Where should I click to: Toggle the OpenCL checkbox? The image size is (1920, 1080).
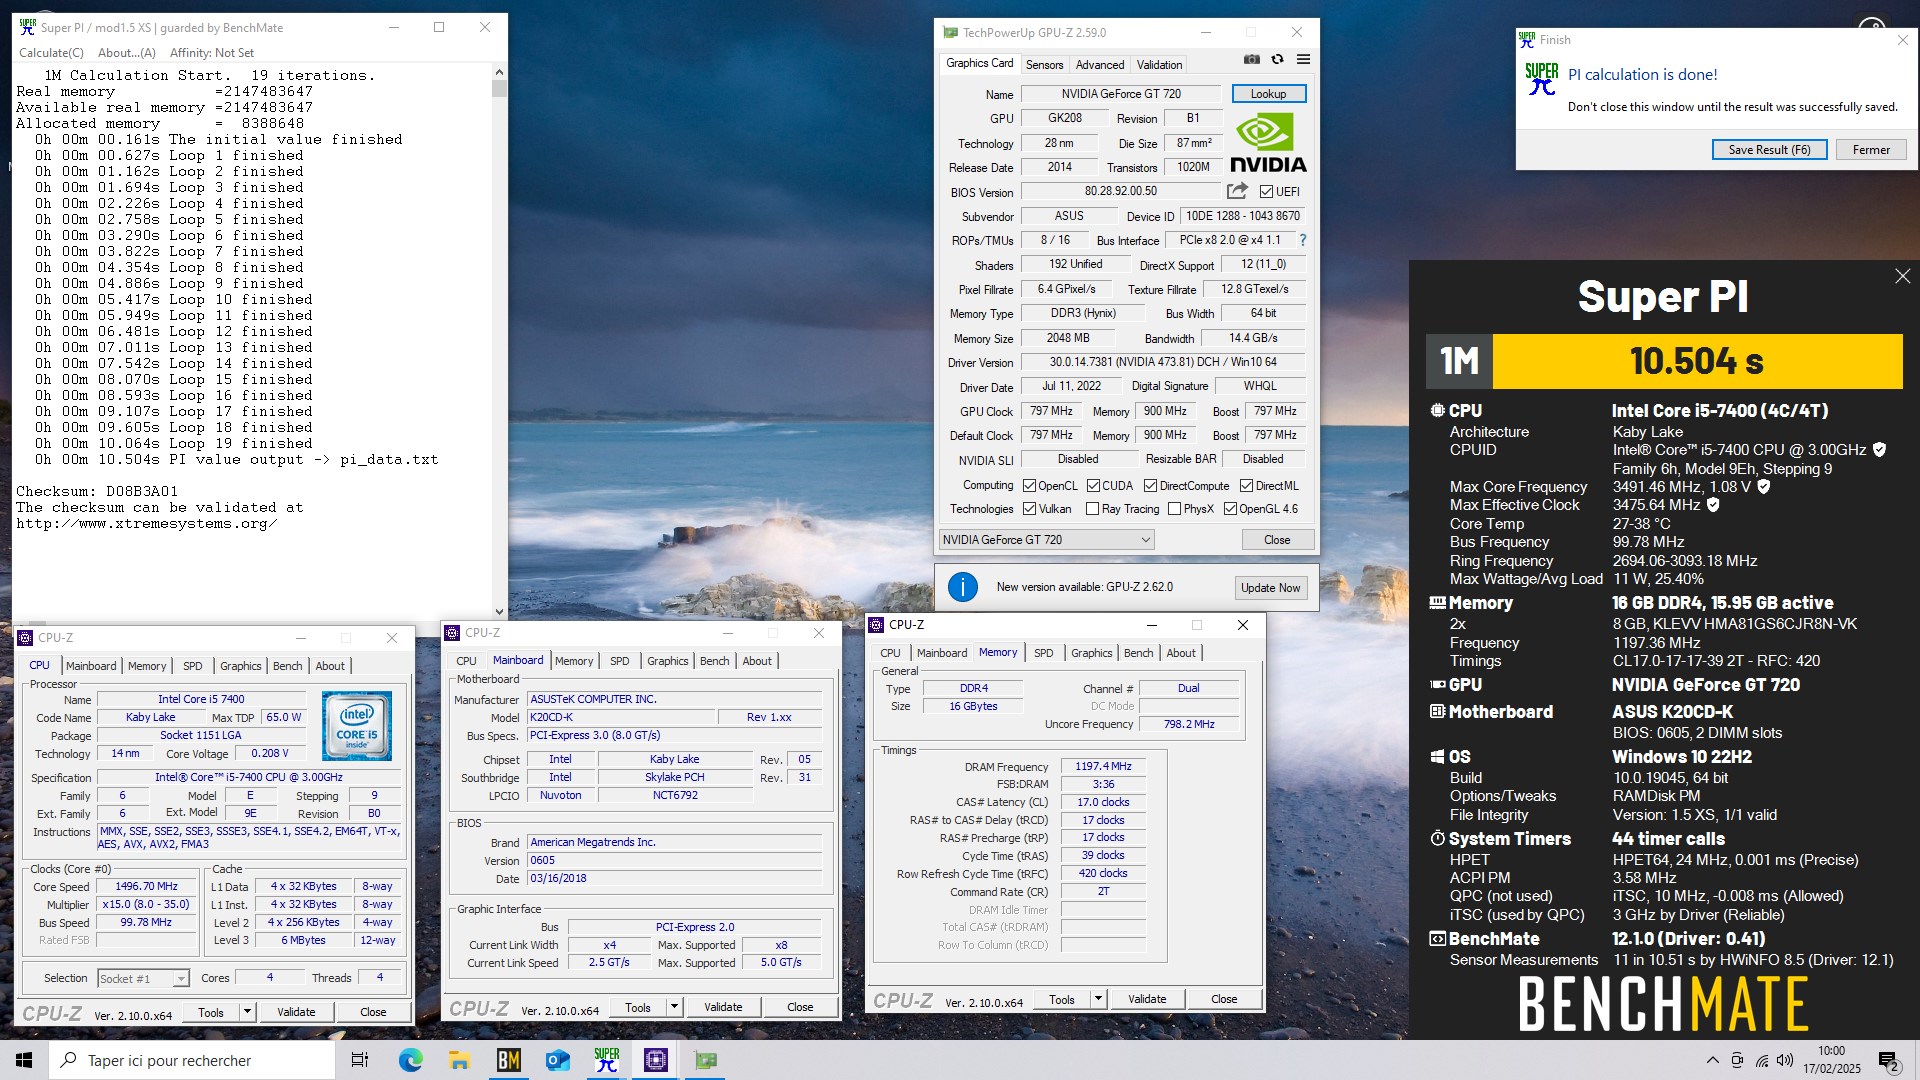(x=1029, y=486)
